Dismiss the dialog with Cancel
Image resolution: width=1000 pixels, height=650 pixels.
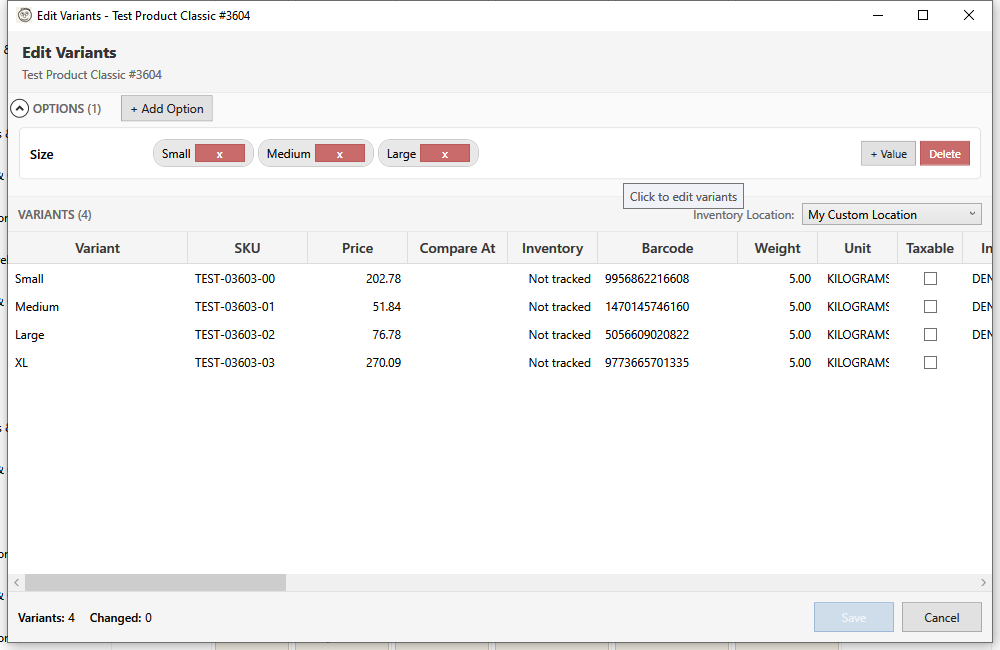pos(941,616)
